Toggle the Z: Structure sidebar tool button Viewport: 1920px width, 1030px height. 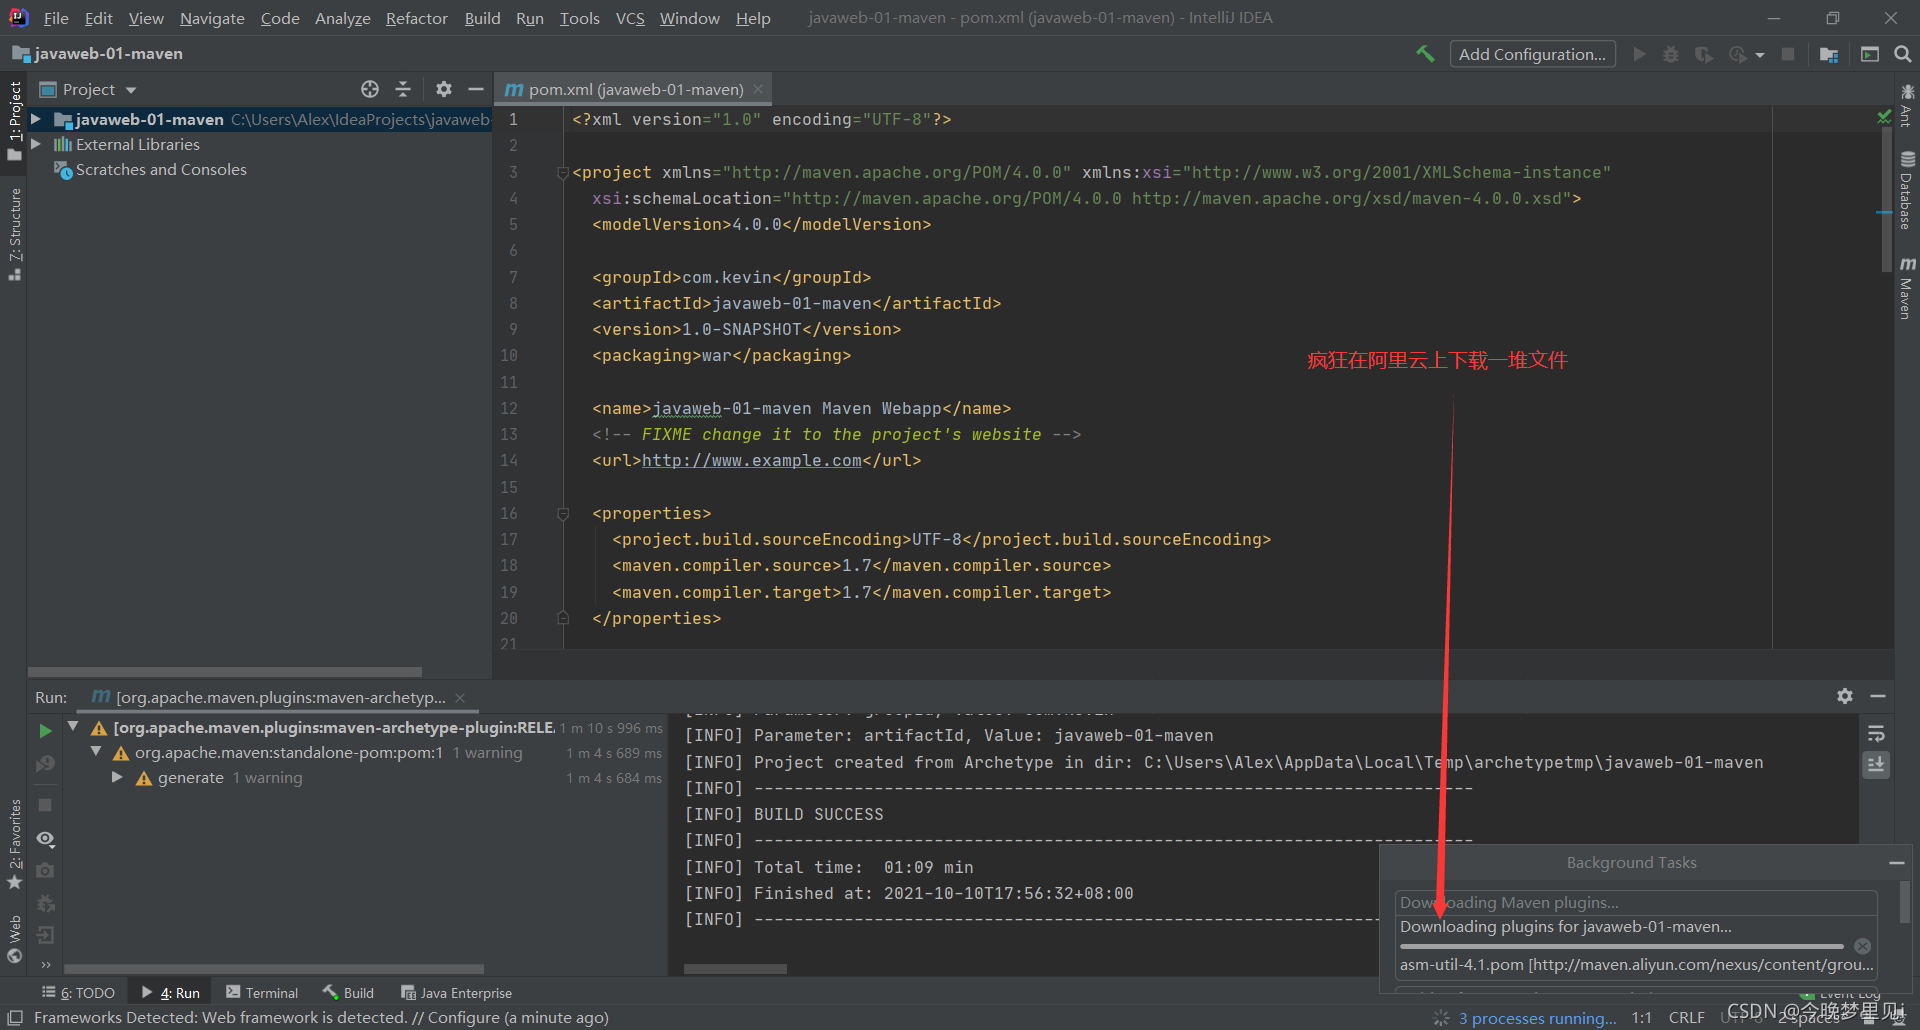point(14,234)
